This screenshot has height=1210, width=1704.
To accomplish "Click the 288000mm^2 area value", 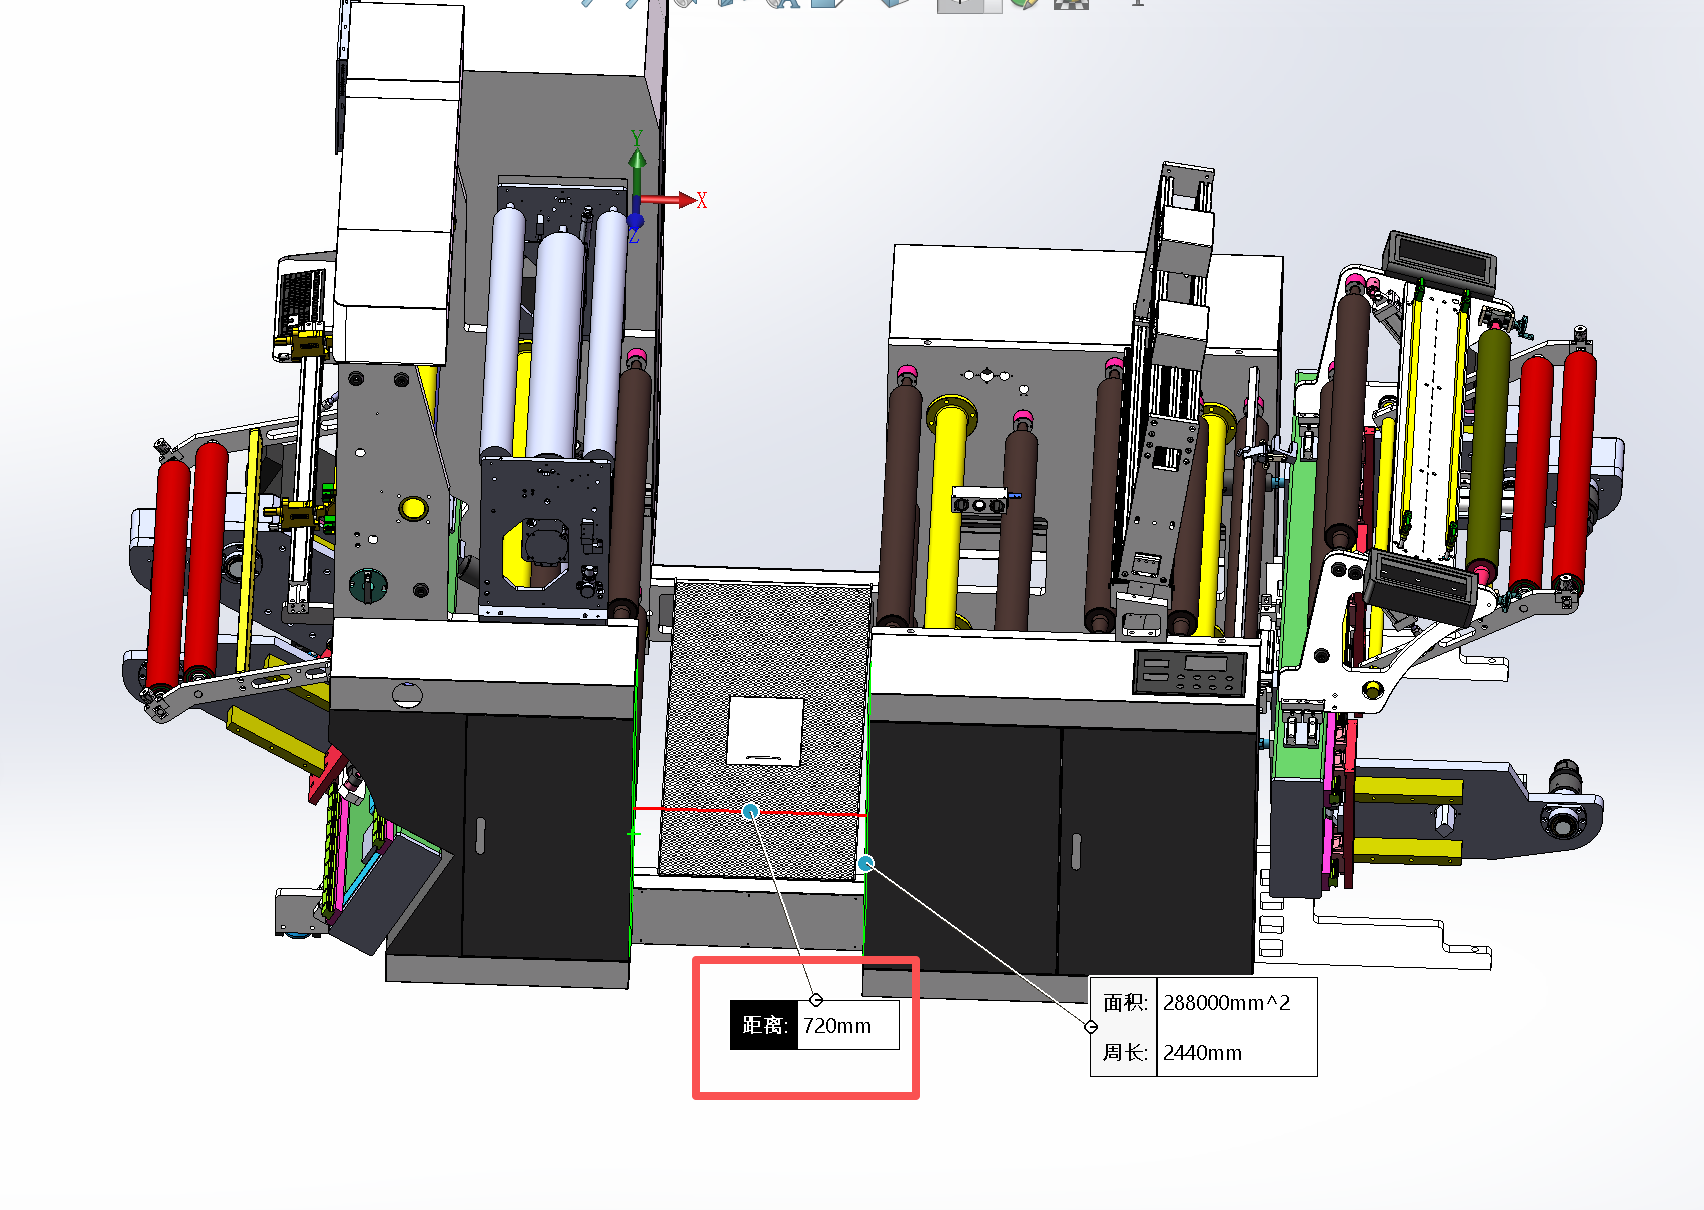I will tap(1226, 1003).
